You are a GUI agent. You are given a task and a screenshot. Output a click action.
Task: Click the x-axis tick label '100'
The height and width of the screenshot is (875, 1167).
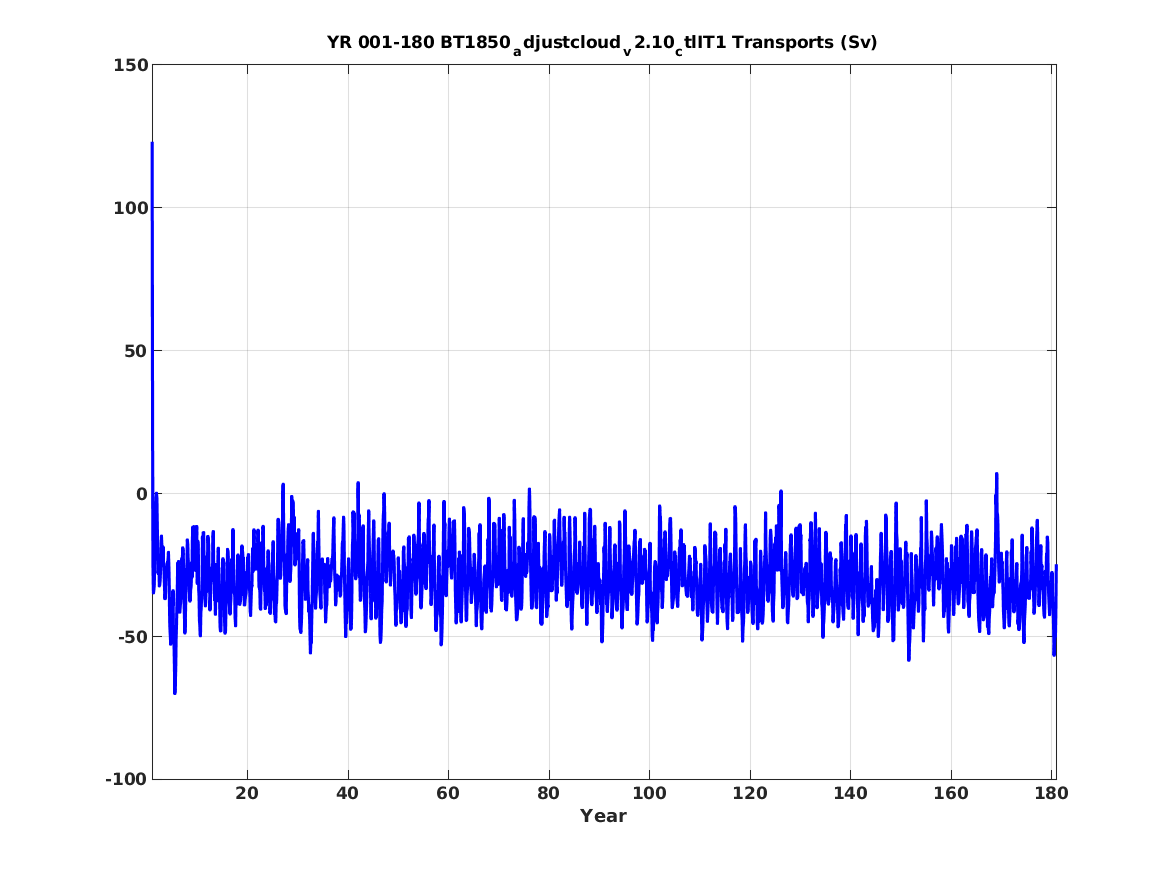(649, 794)
